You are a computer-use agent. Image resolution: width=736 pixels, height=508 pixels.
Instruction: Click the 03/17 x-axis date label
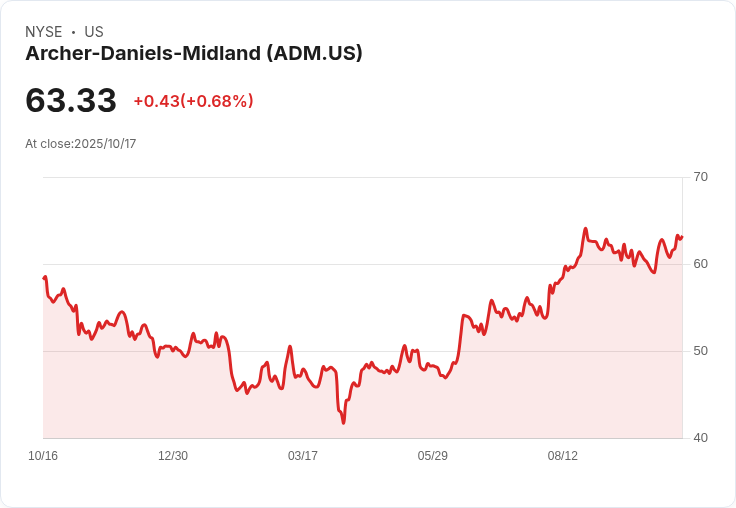pos(303,456)
